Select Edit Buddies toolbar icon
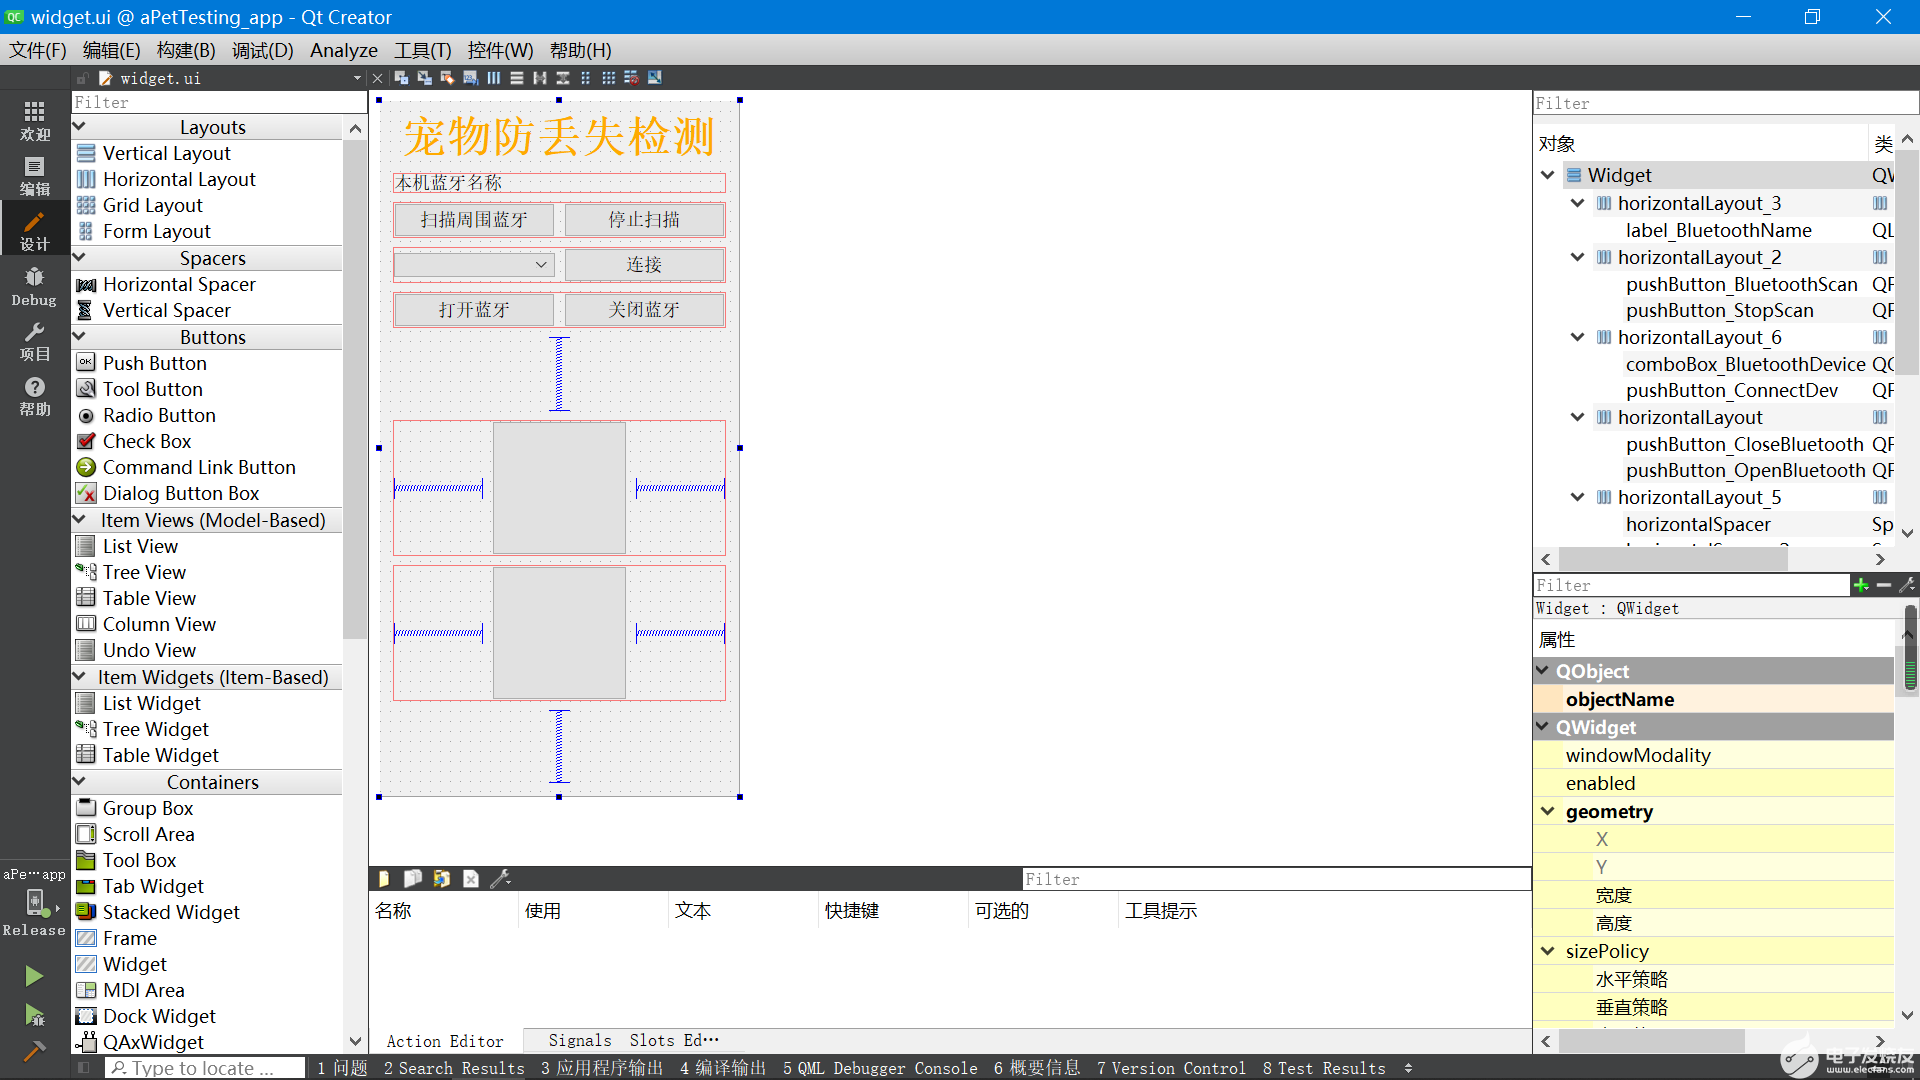Viewport: 1920px width, 1080px height. pyautogui.click(x=447, y=77)
